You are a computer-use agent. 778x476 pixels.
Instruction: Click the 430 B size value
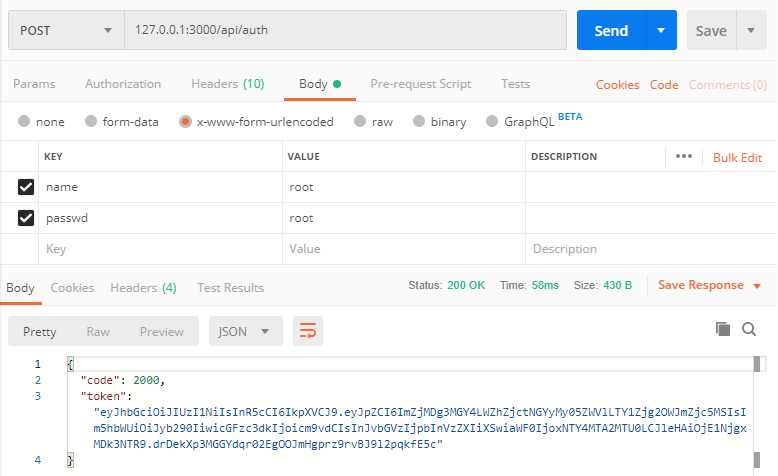tap(617, 285)
